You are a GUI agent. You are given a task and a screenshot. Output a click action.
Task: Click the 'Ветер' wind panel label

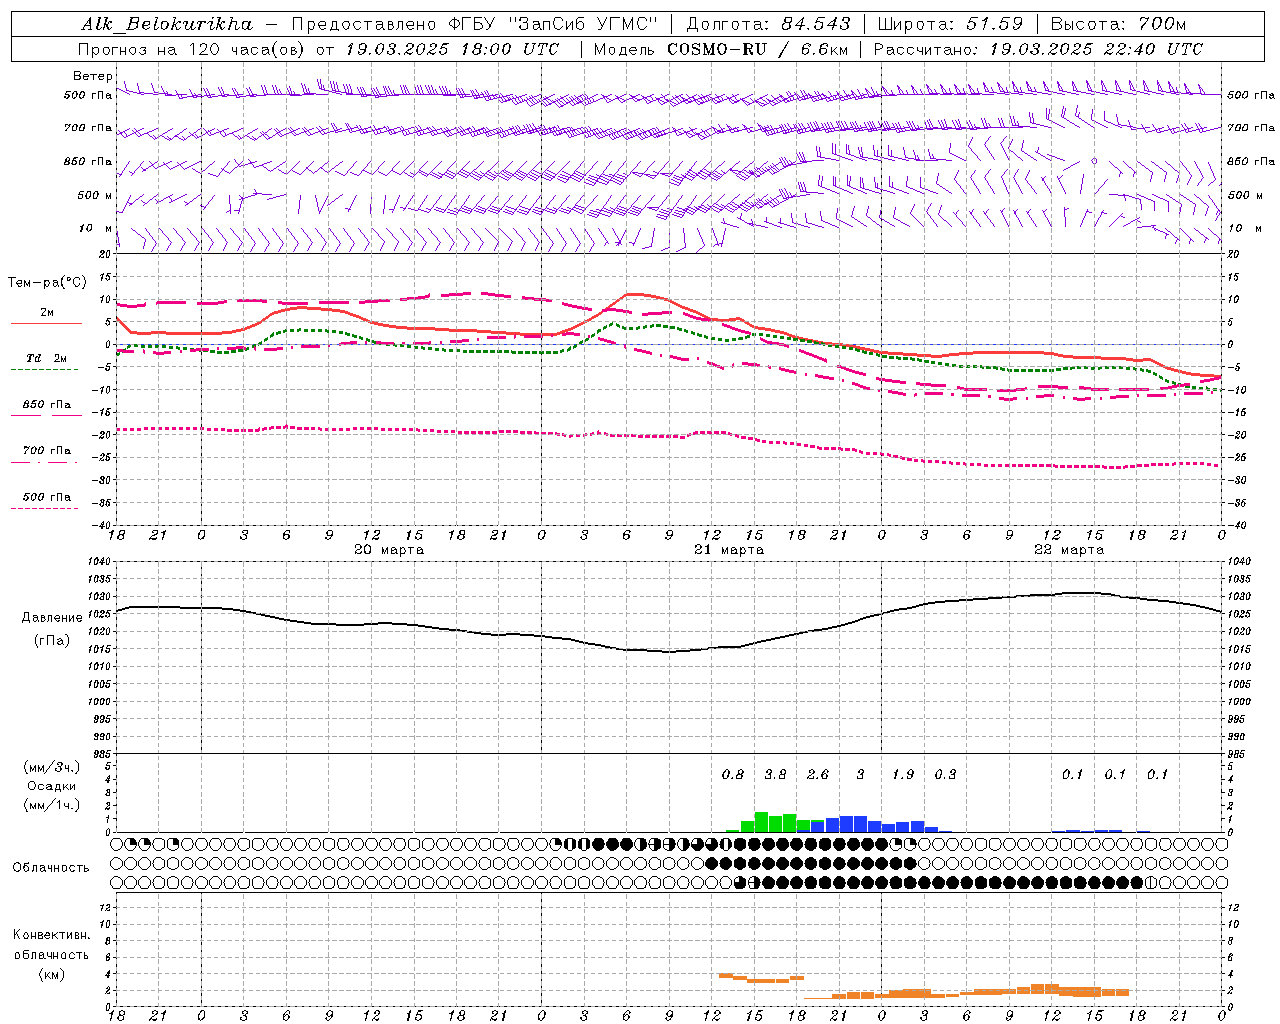coord(93,76)
